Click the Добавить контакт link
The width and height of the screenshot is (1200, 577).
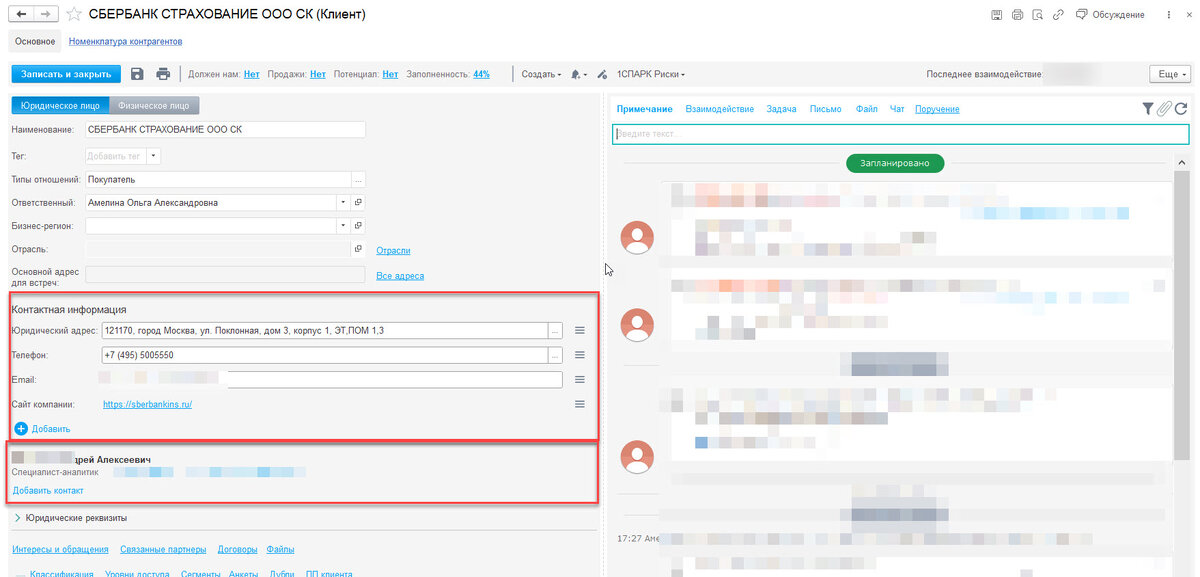point(48,490)
